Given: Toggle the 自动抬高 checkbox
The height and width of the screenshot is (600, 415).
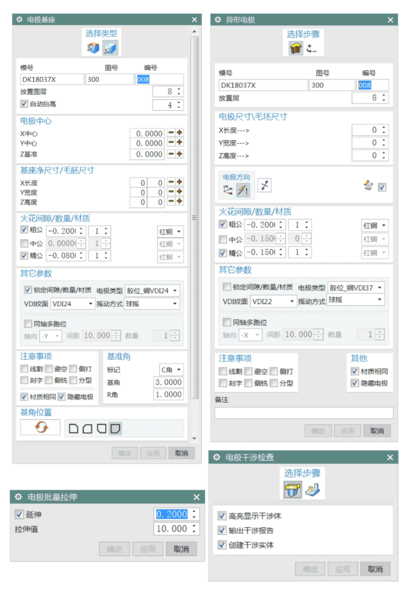Looking at the screenshot, I should 24,104.
